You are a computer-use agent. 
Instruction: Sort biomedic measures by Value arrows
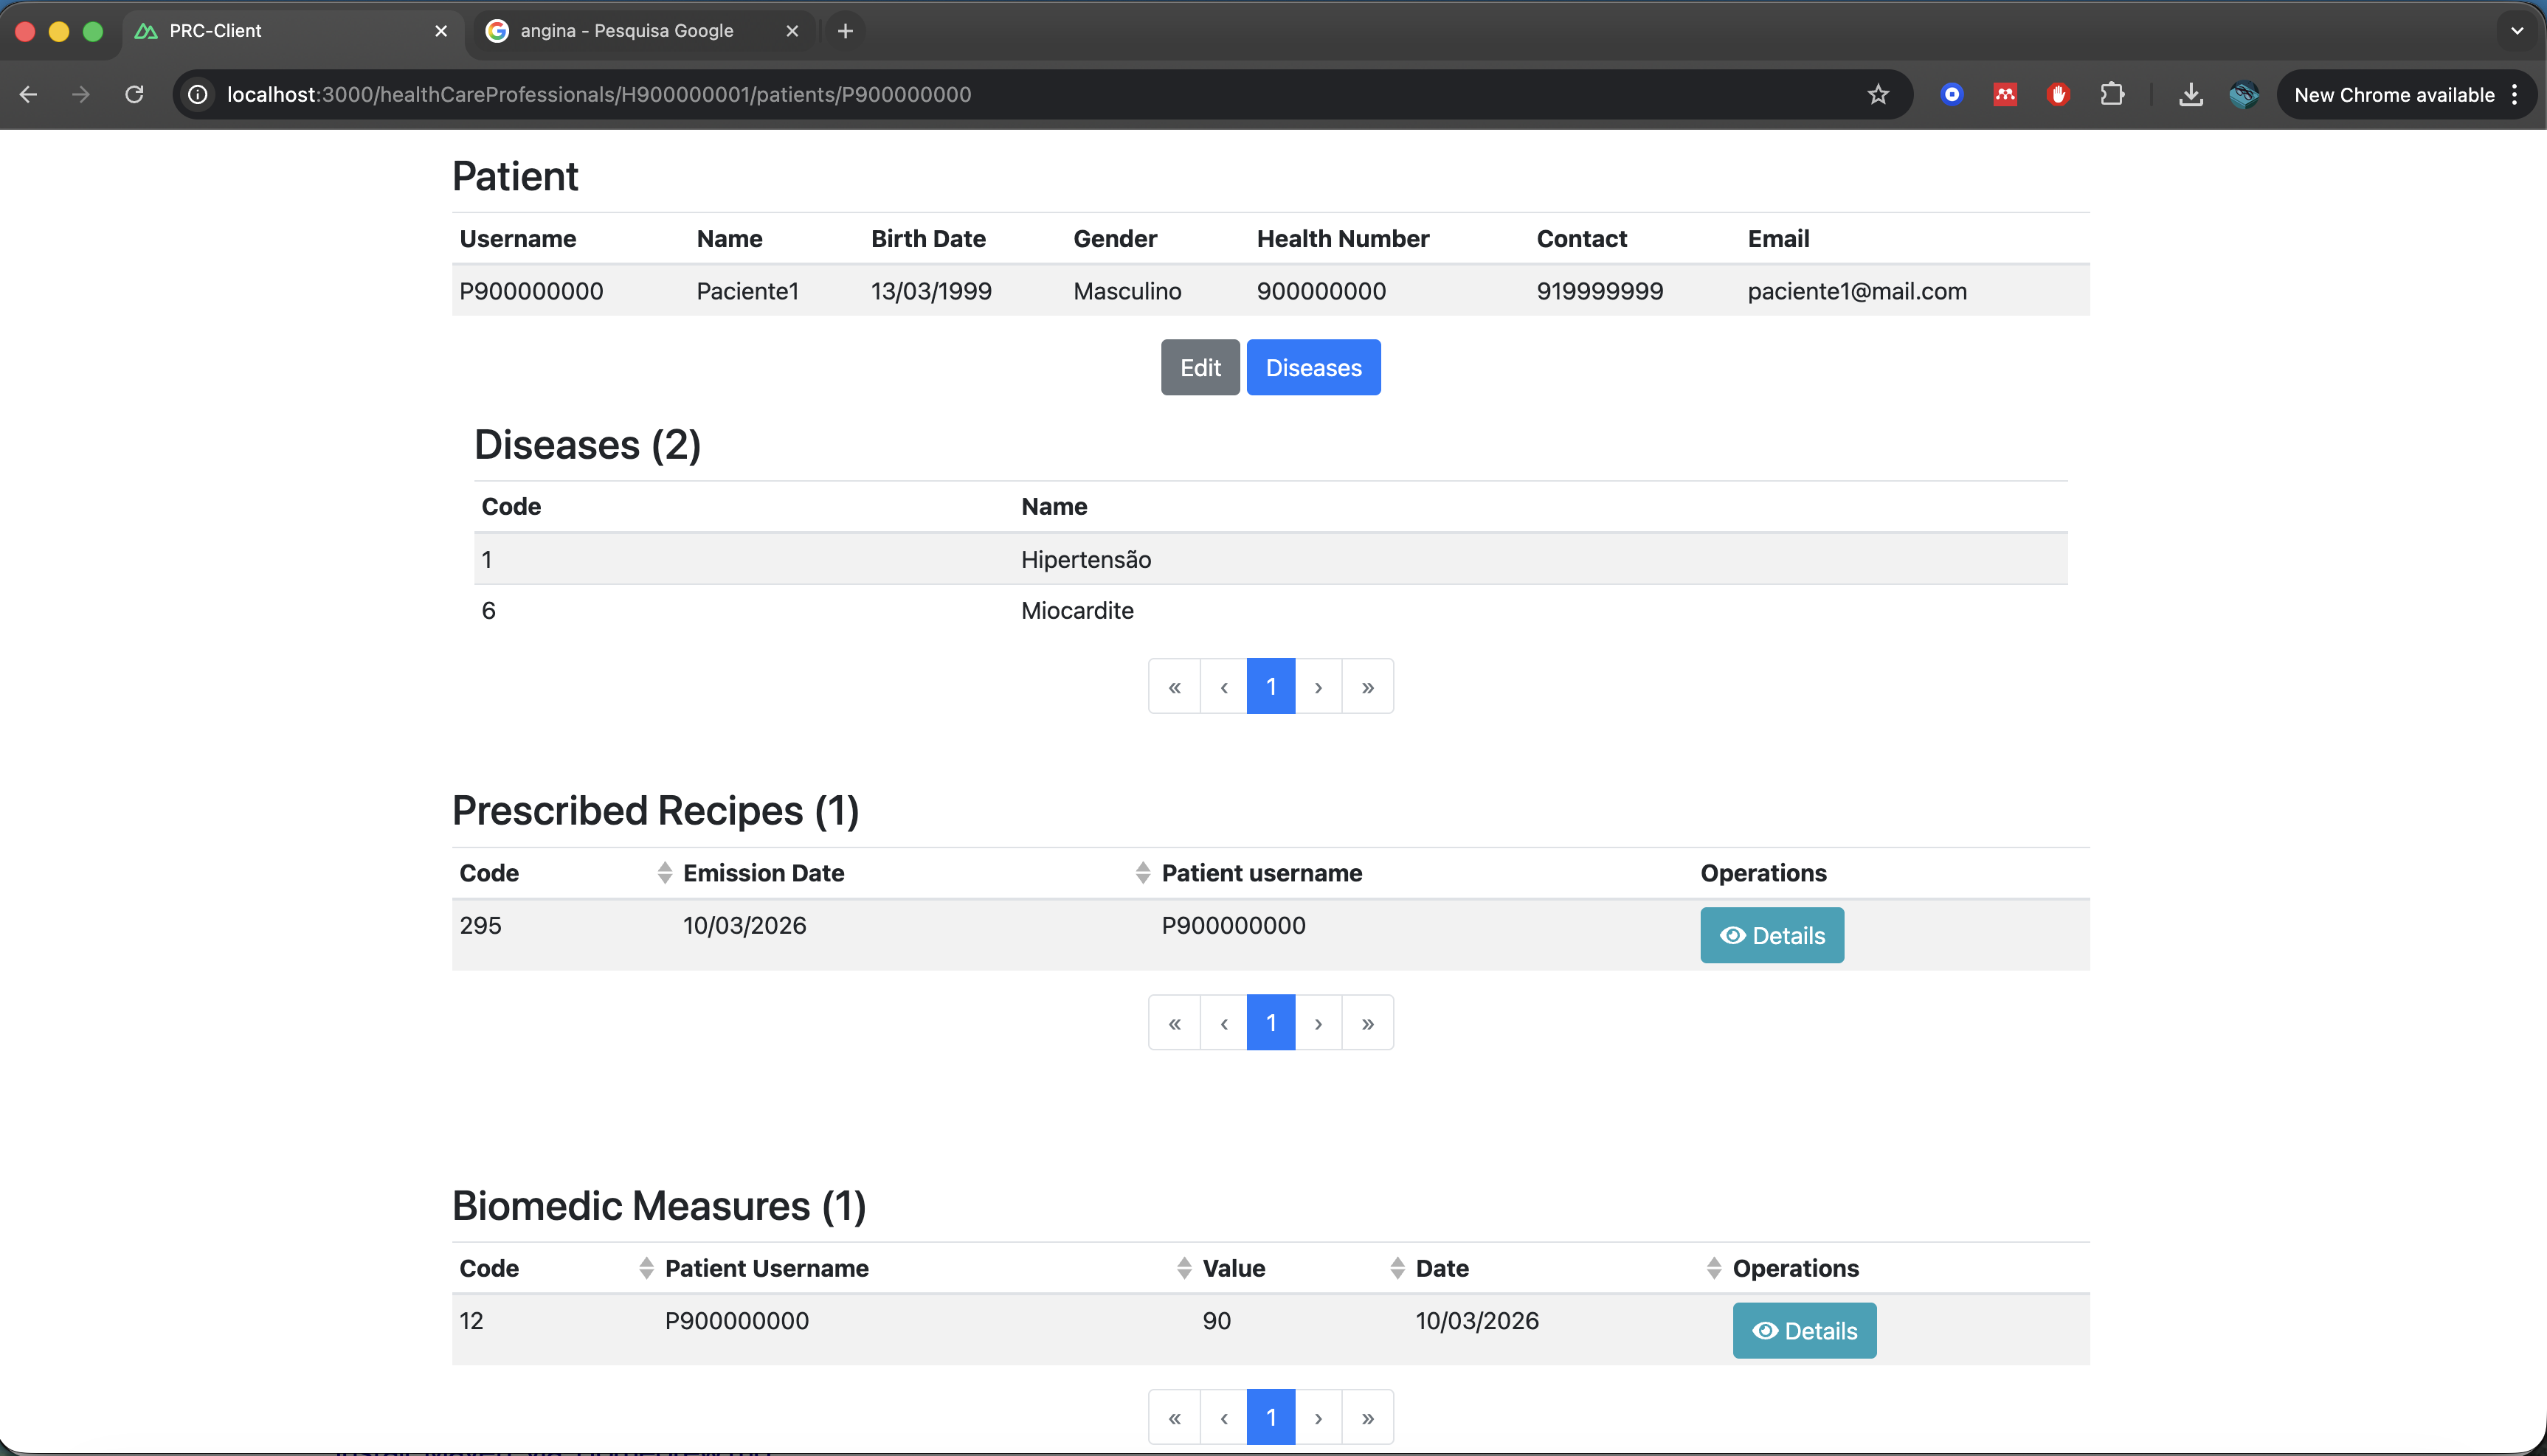point(1397,1268)
